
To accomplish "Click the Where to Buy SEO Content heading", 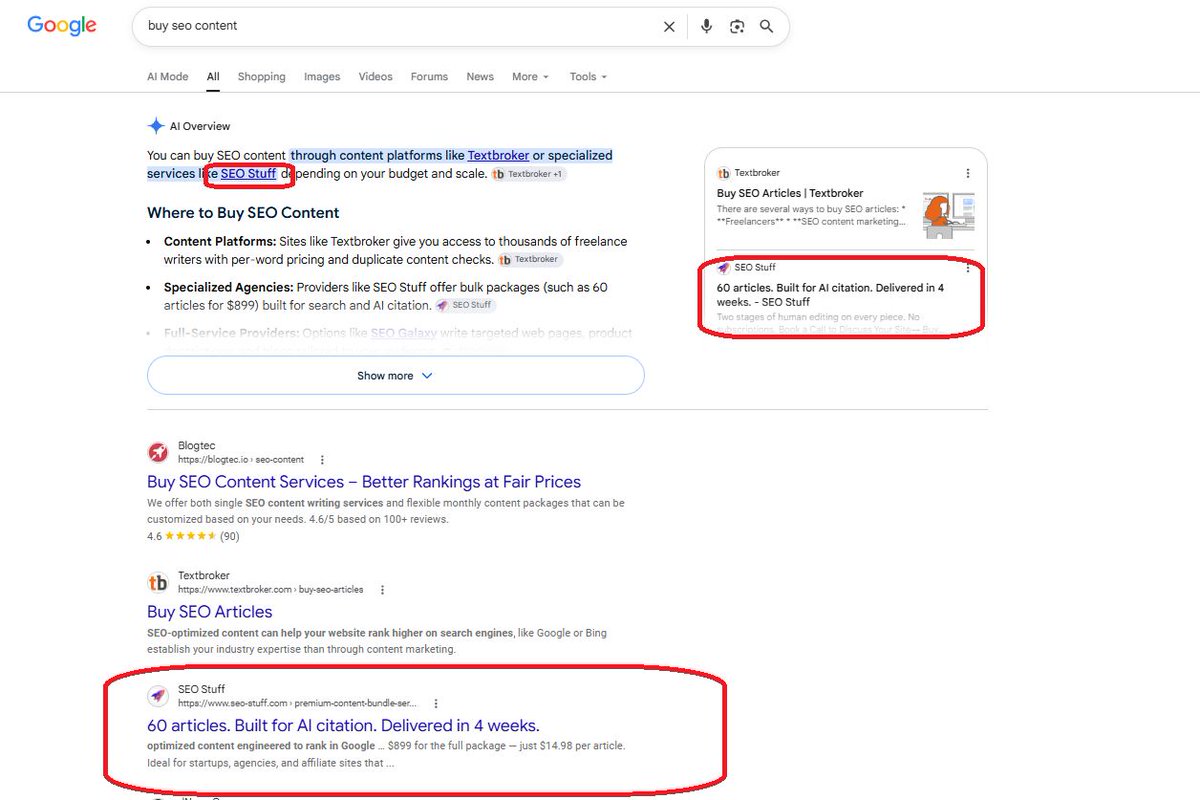I will (243, 213).
